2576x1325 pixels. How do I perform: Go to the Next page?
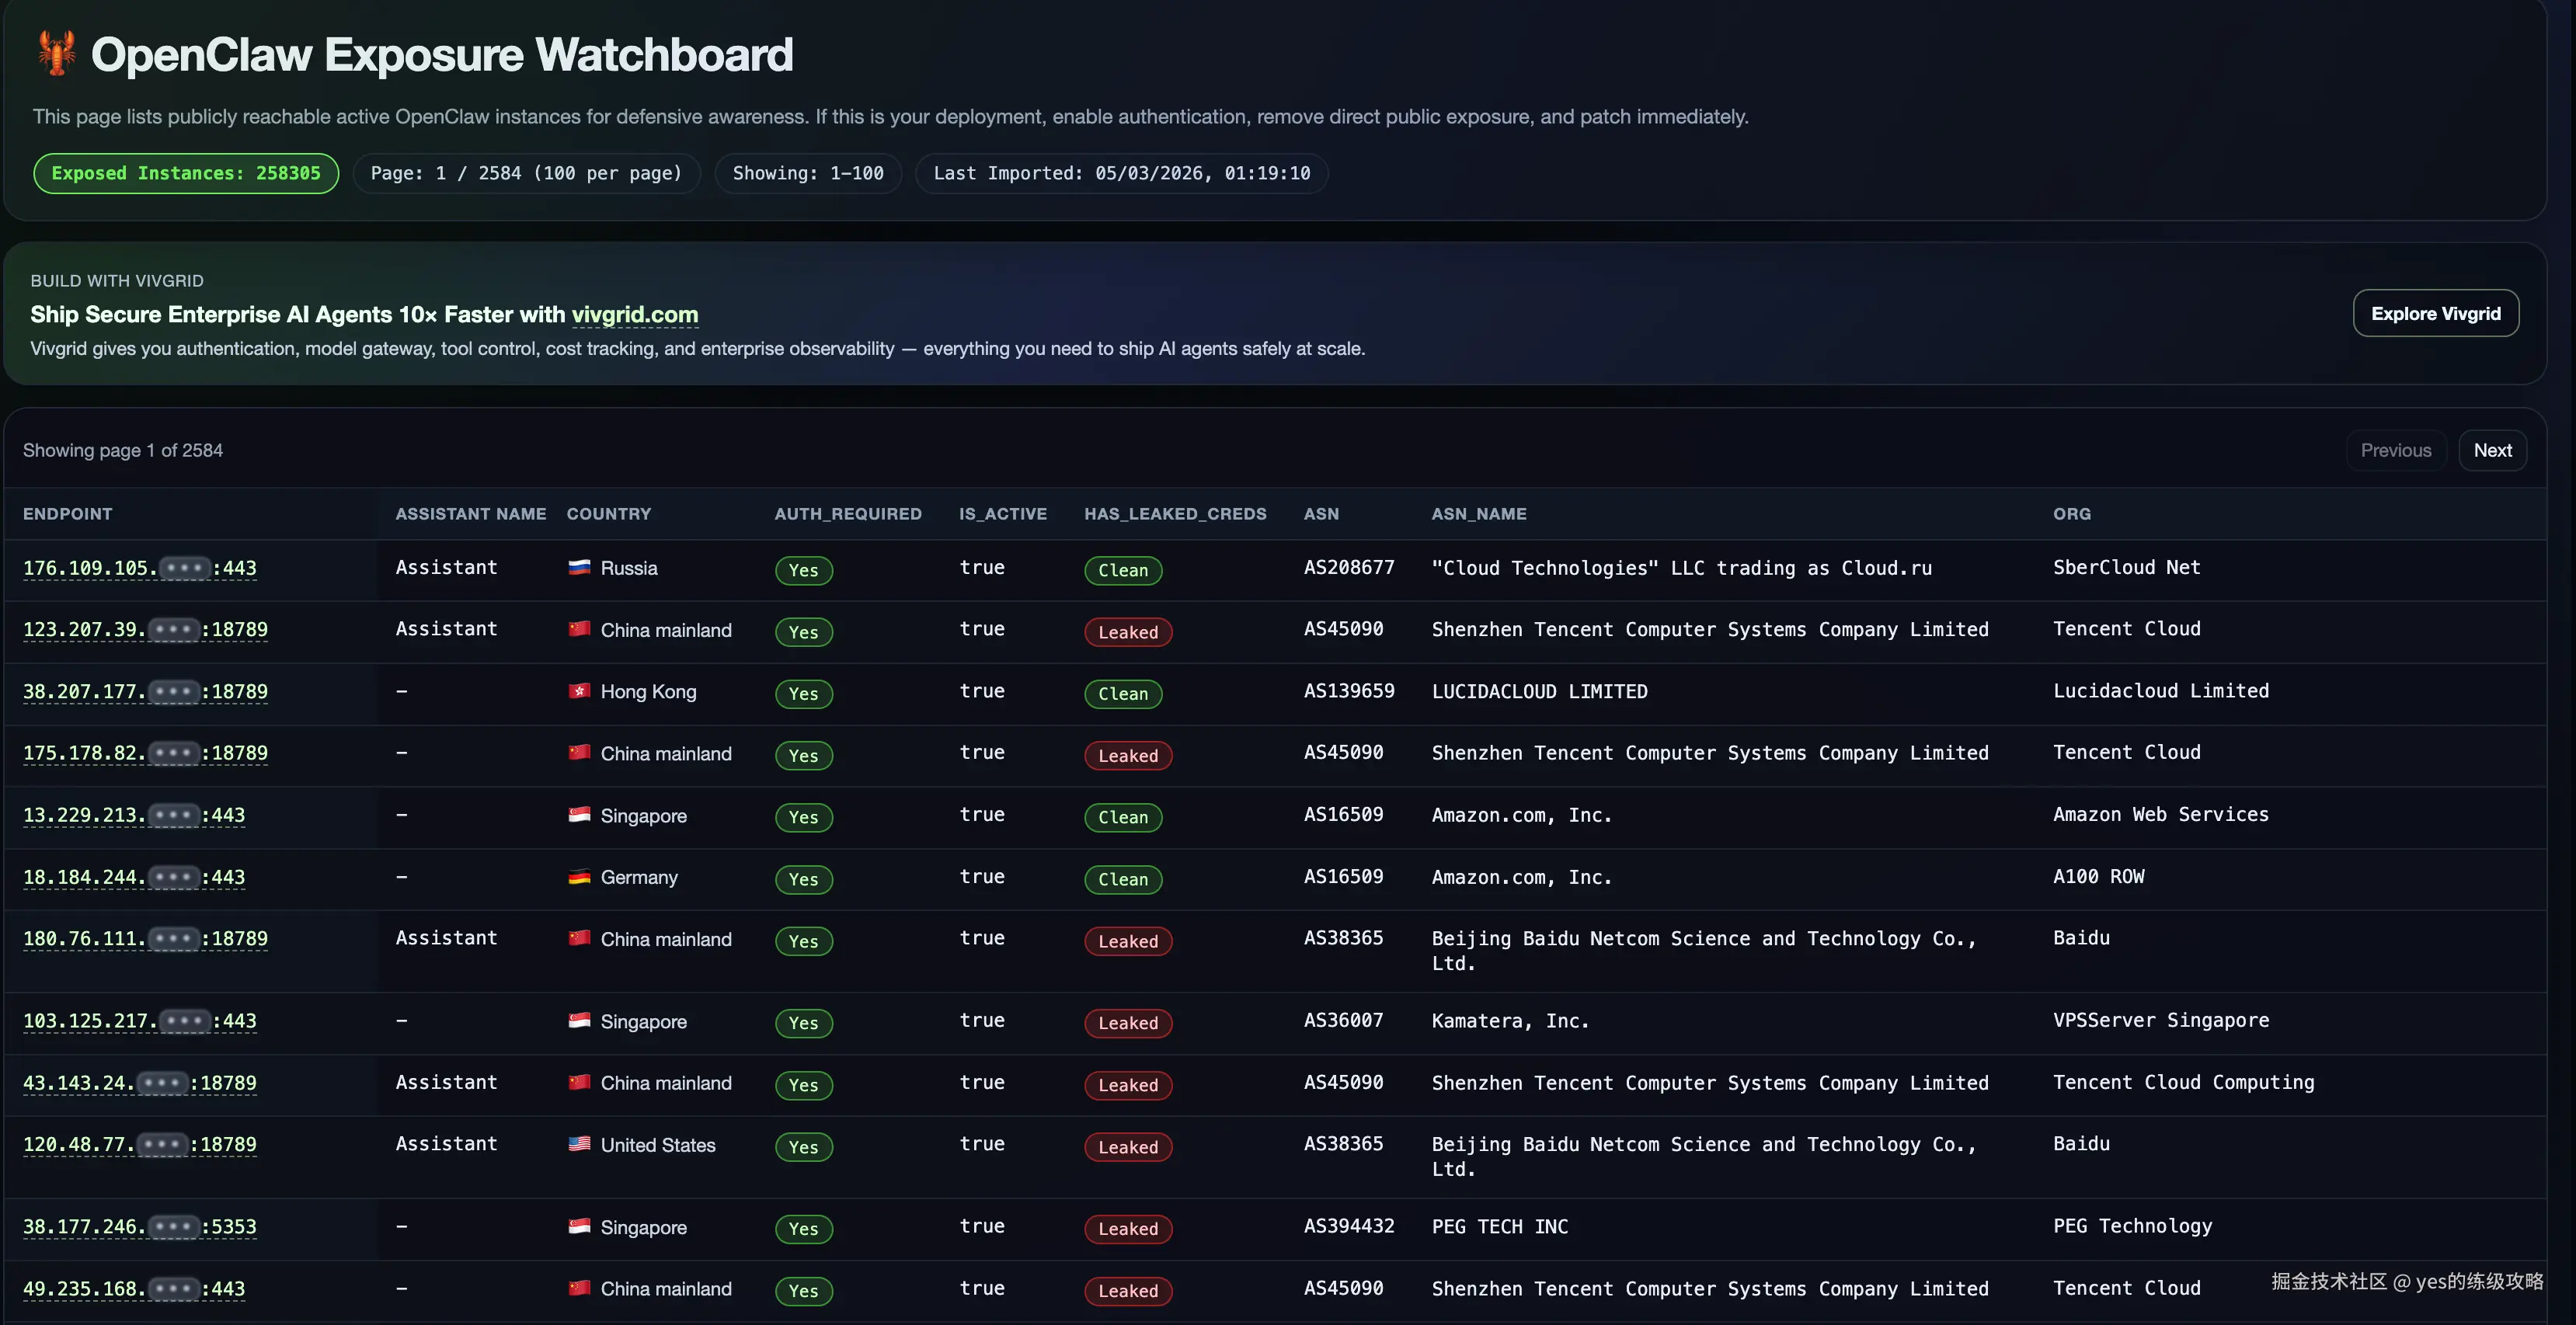[2491, 450]
